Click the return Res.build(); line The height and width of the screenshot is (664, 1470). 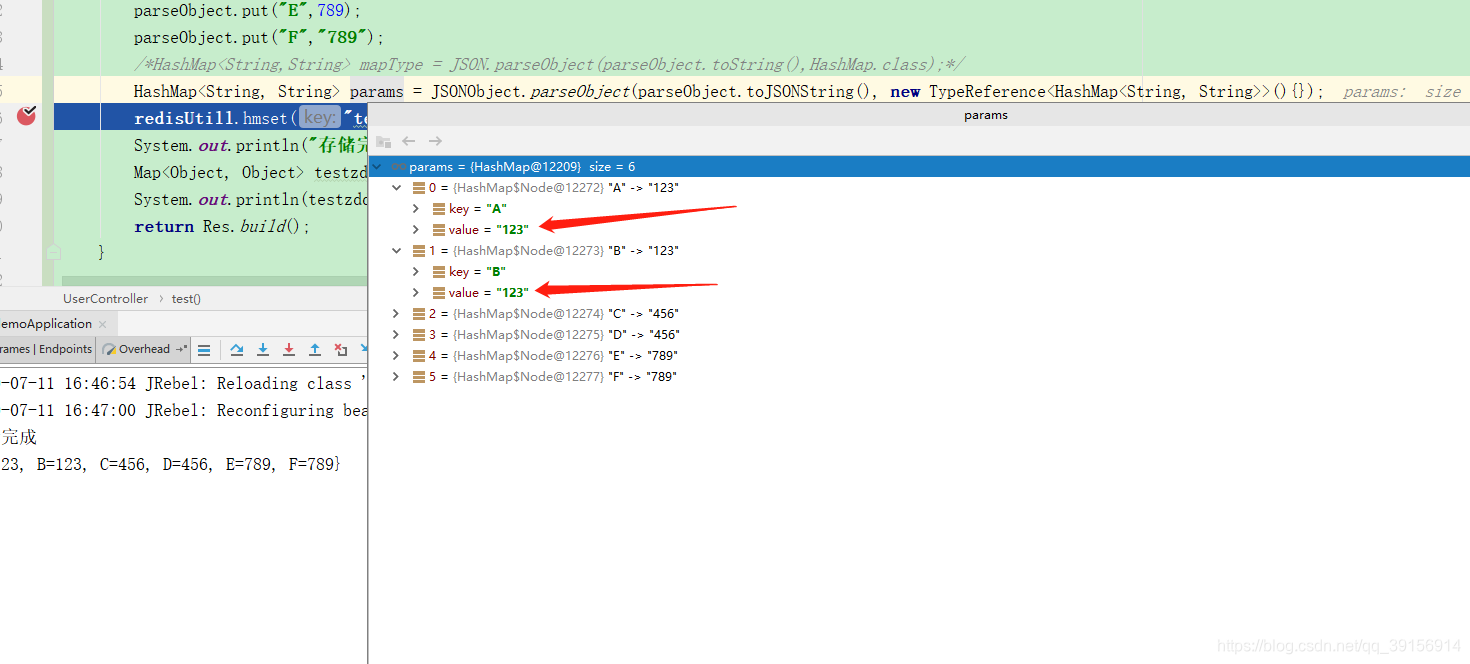[x=222, y=226]
